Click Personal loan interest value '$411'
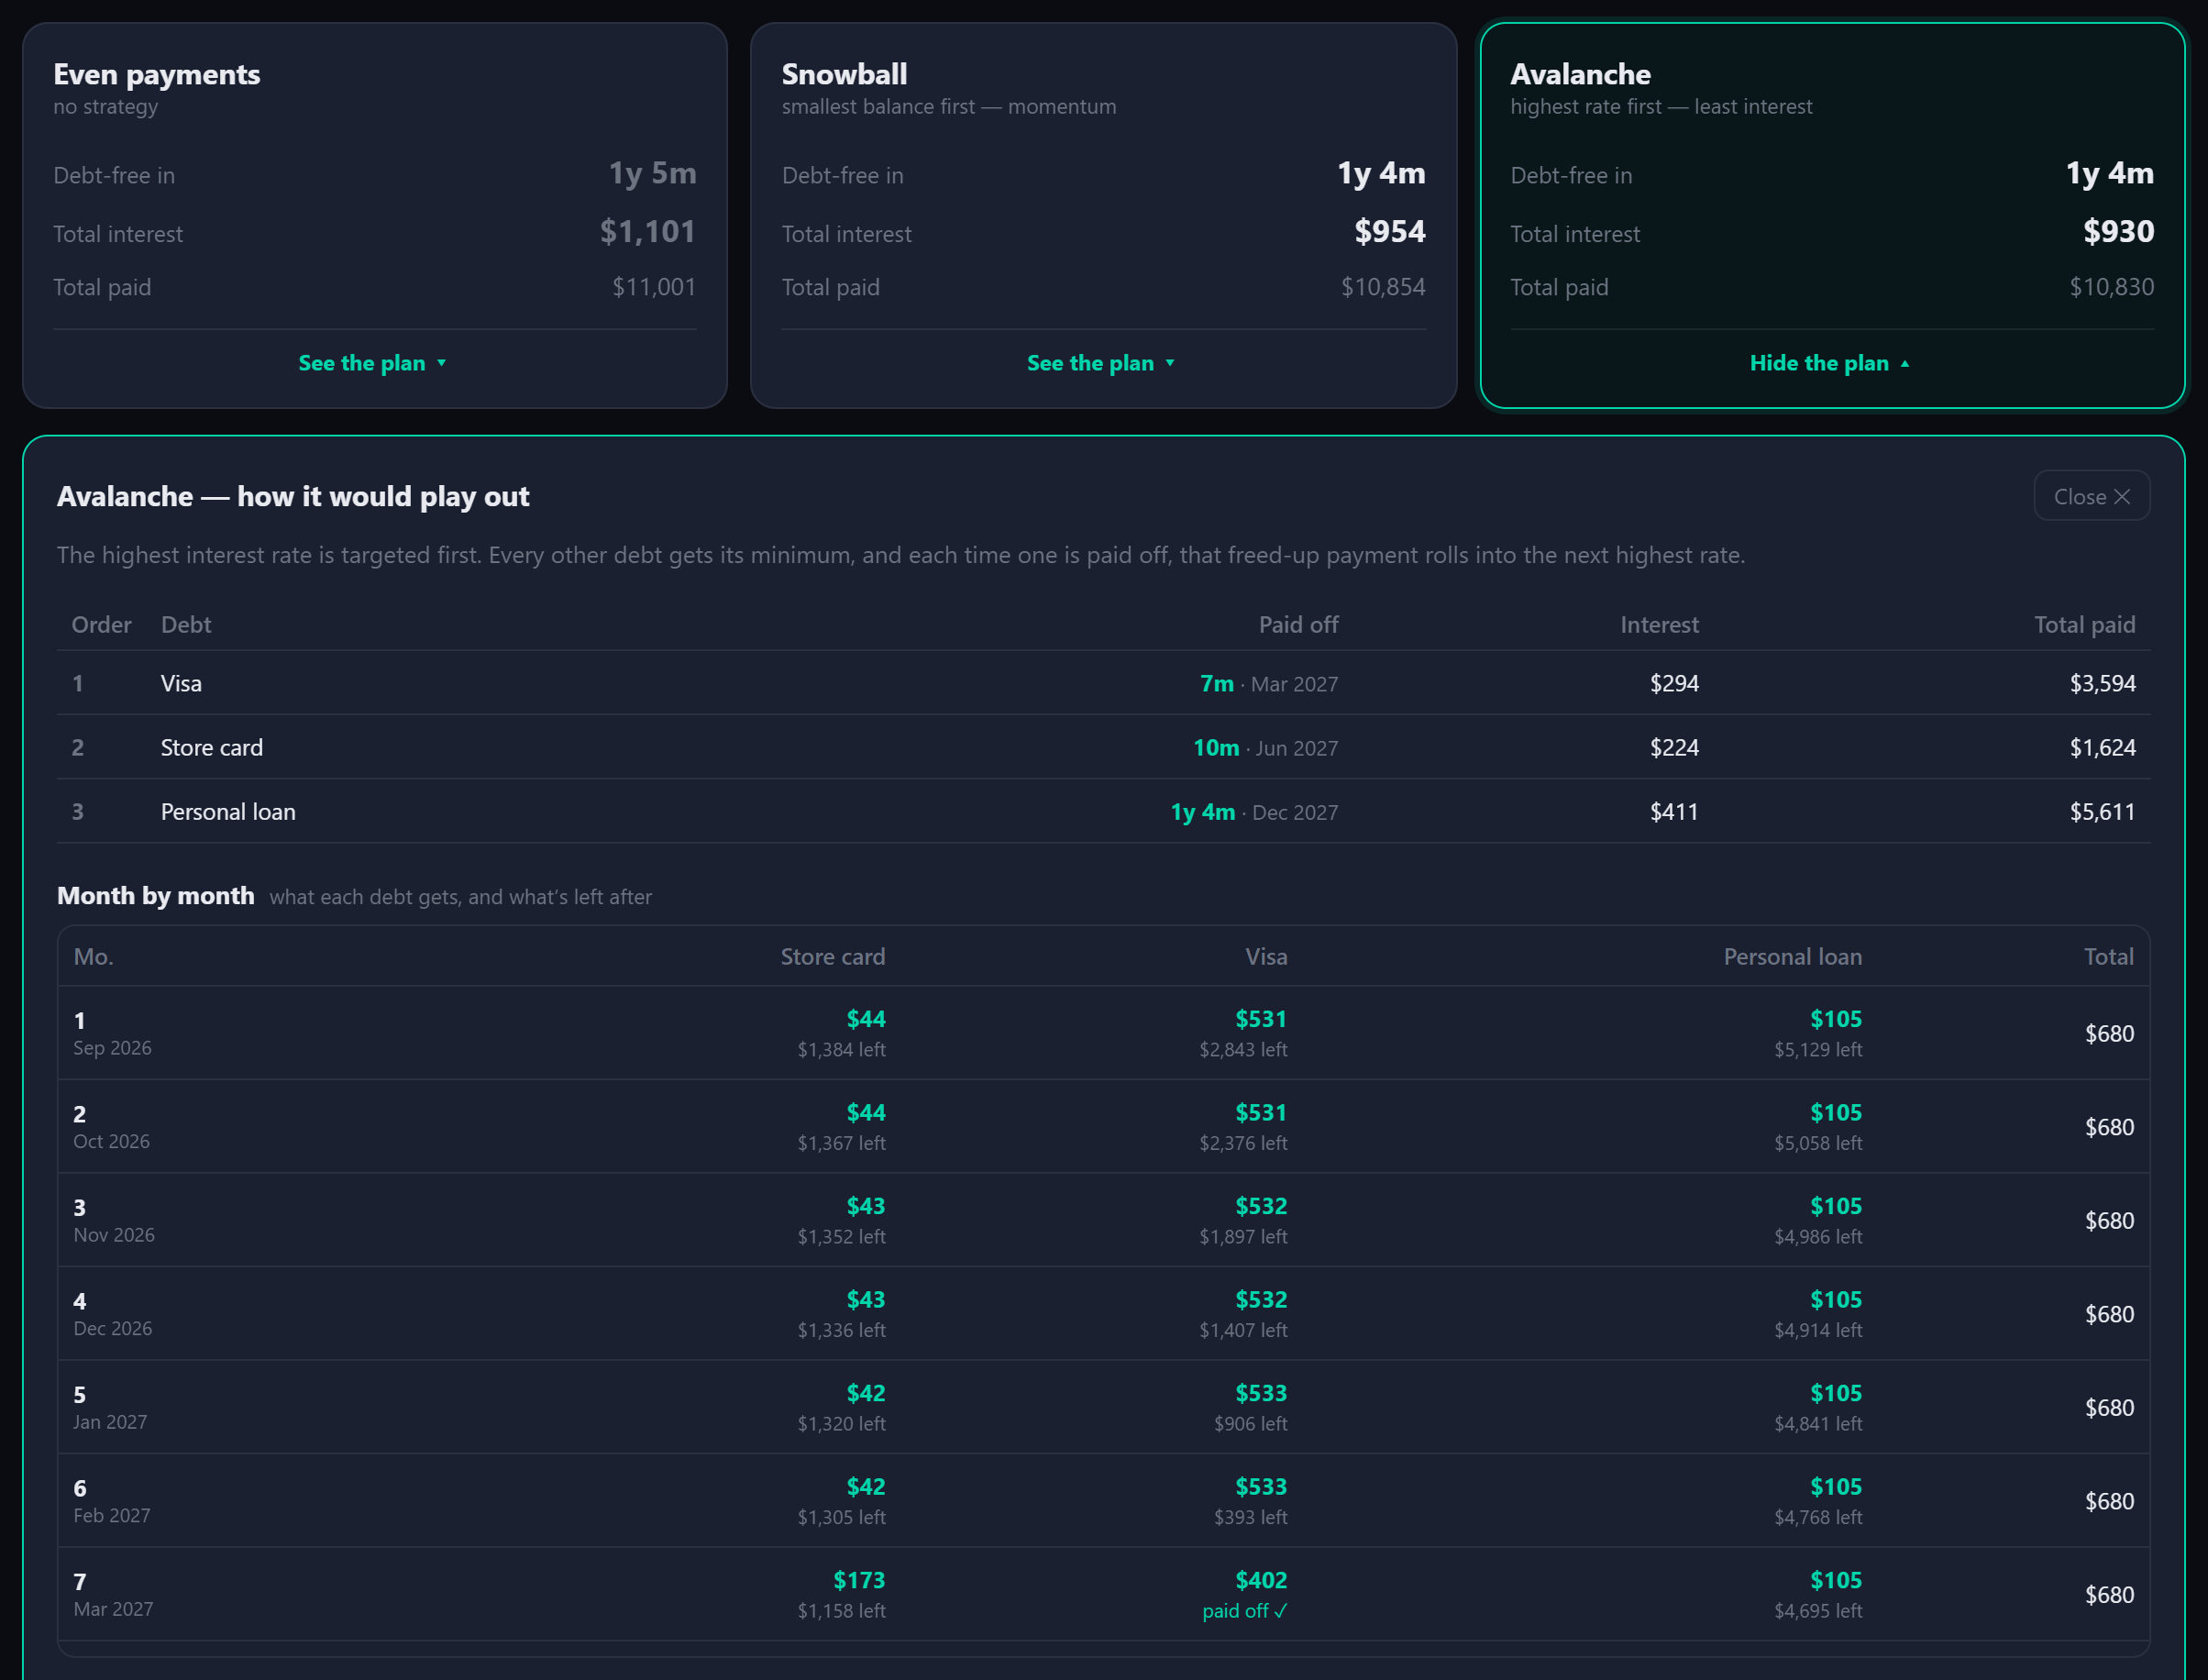This screenshot has height=1680, width=2208. 1674,812
